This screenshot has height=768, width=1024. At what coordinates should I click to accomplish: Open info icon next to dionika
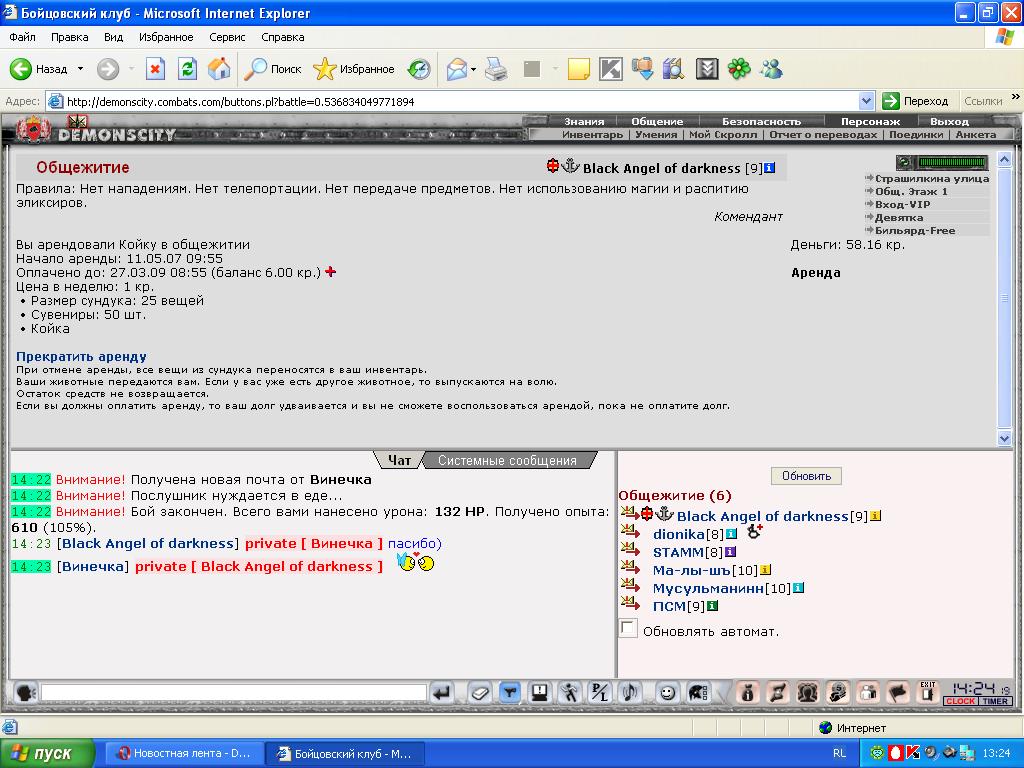(x=731, y=534)
